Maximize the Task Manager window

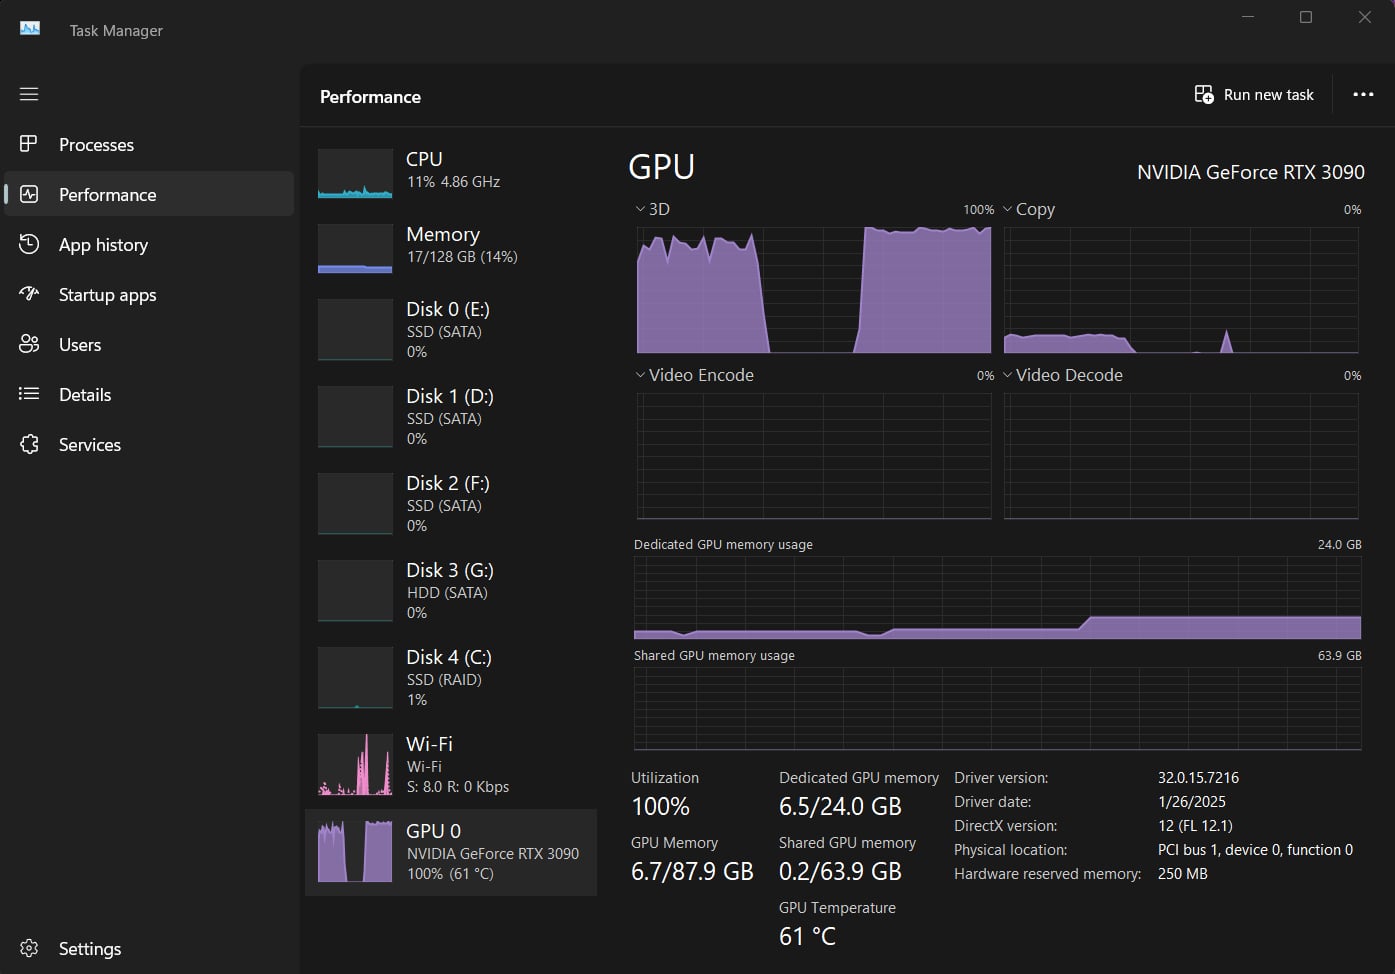(1306, 17)
